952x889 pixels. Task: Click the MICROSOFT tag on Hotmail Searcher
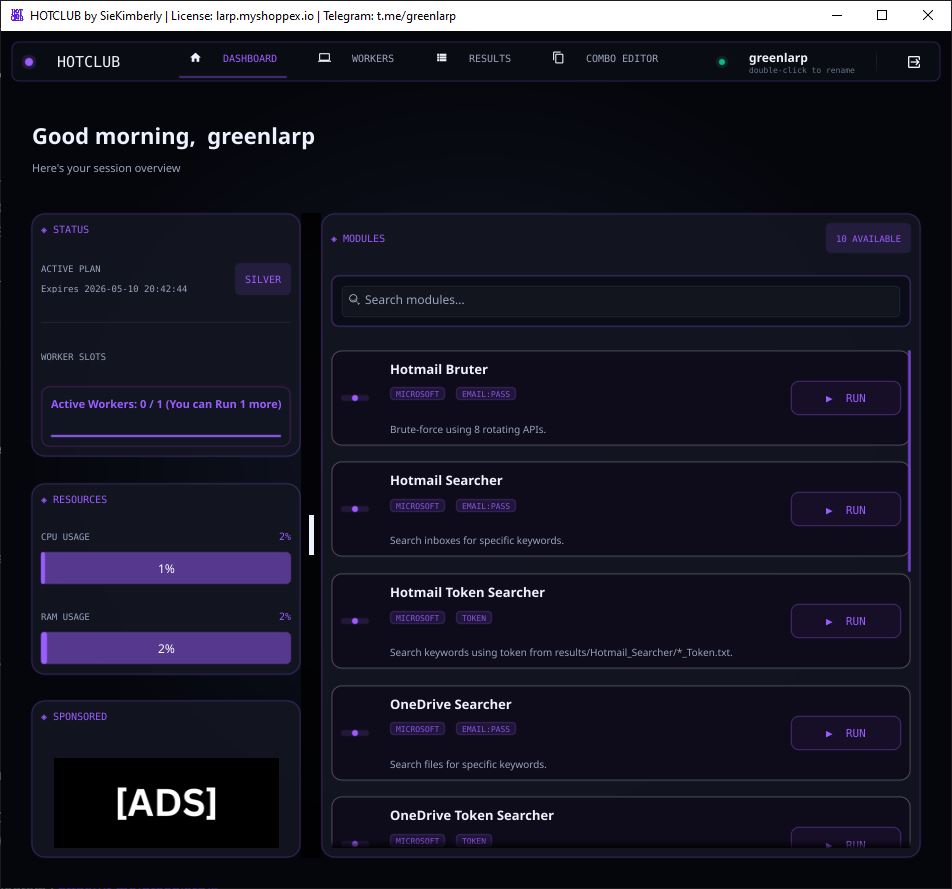(417, 506)
